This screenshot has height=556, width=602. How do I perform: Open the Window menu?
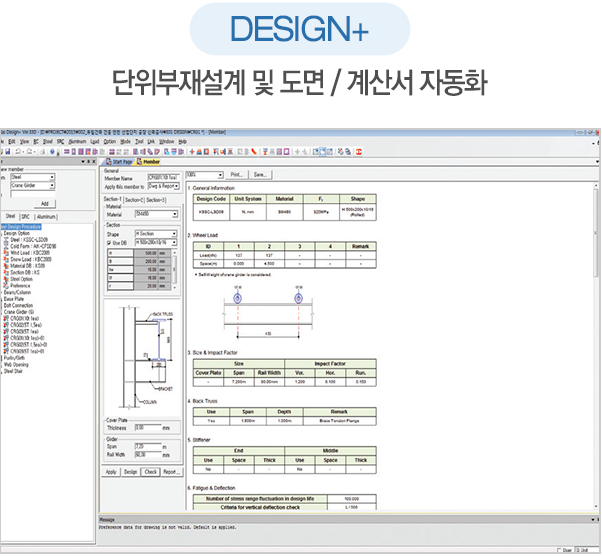(167, 142)
